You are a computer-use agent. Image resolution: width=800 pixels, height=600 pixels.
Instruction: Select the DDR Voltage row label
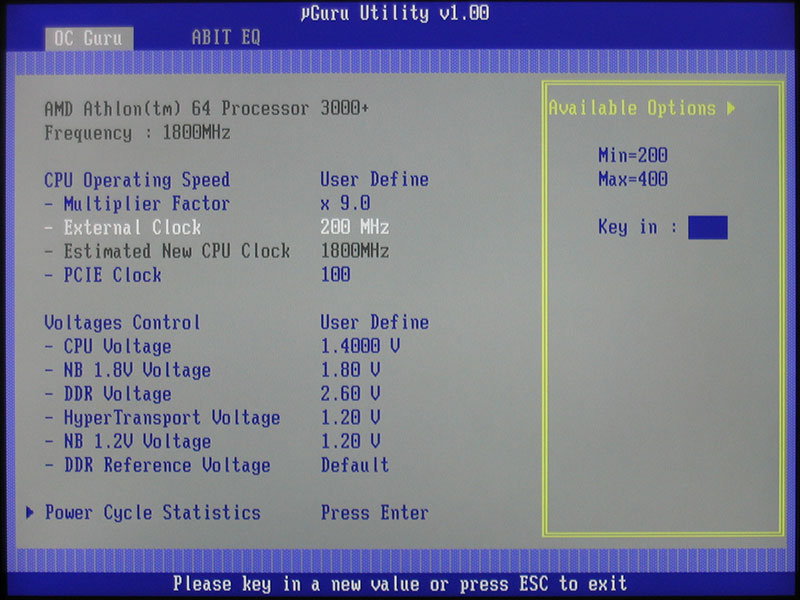(x=117, y=394)
